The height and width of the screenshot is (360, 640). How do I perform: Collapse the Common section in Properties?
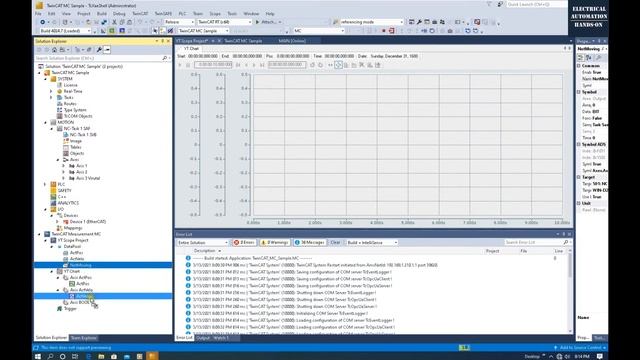(579, 66)
